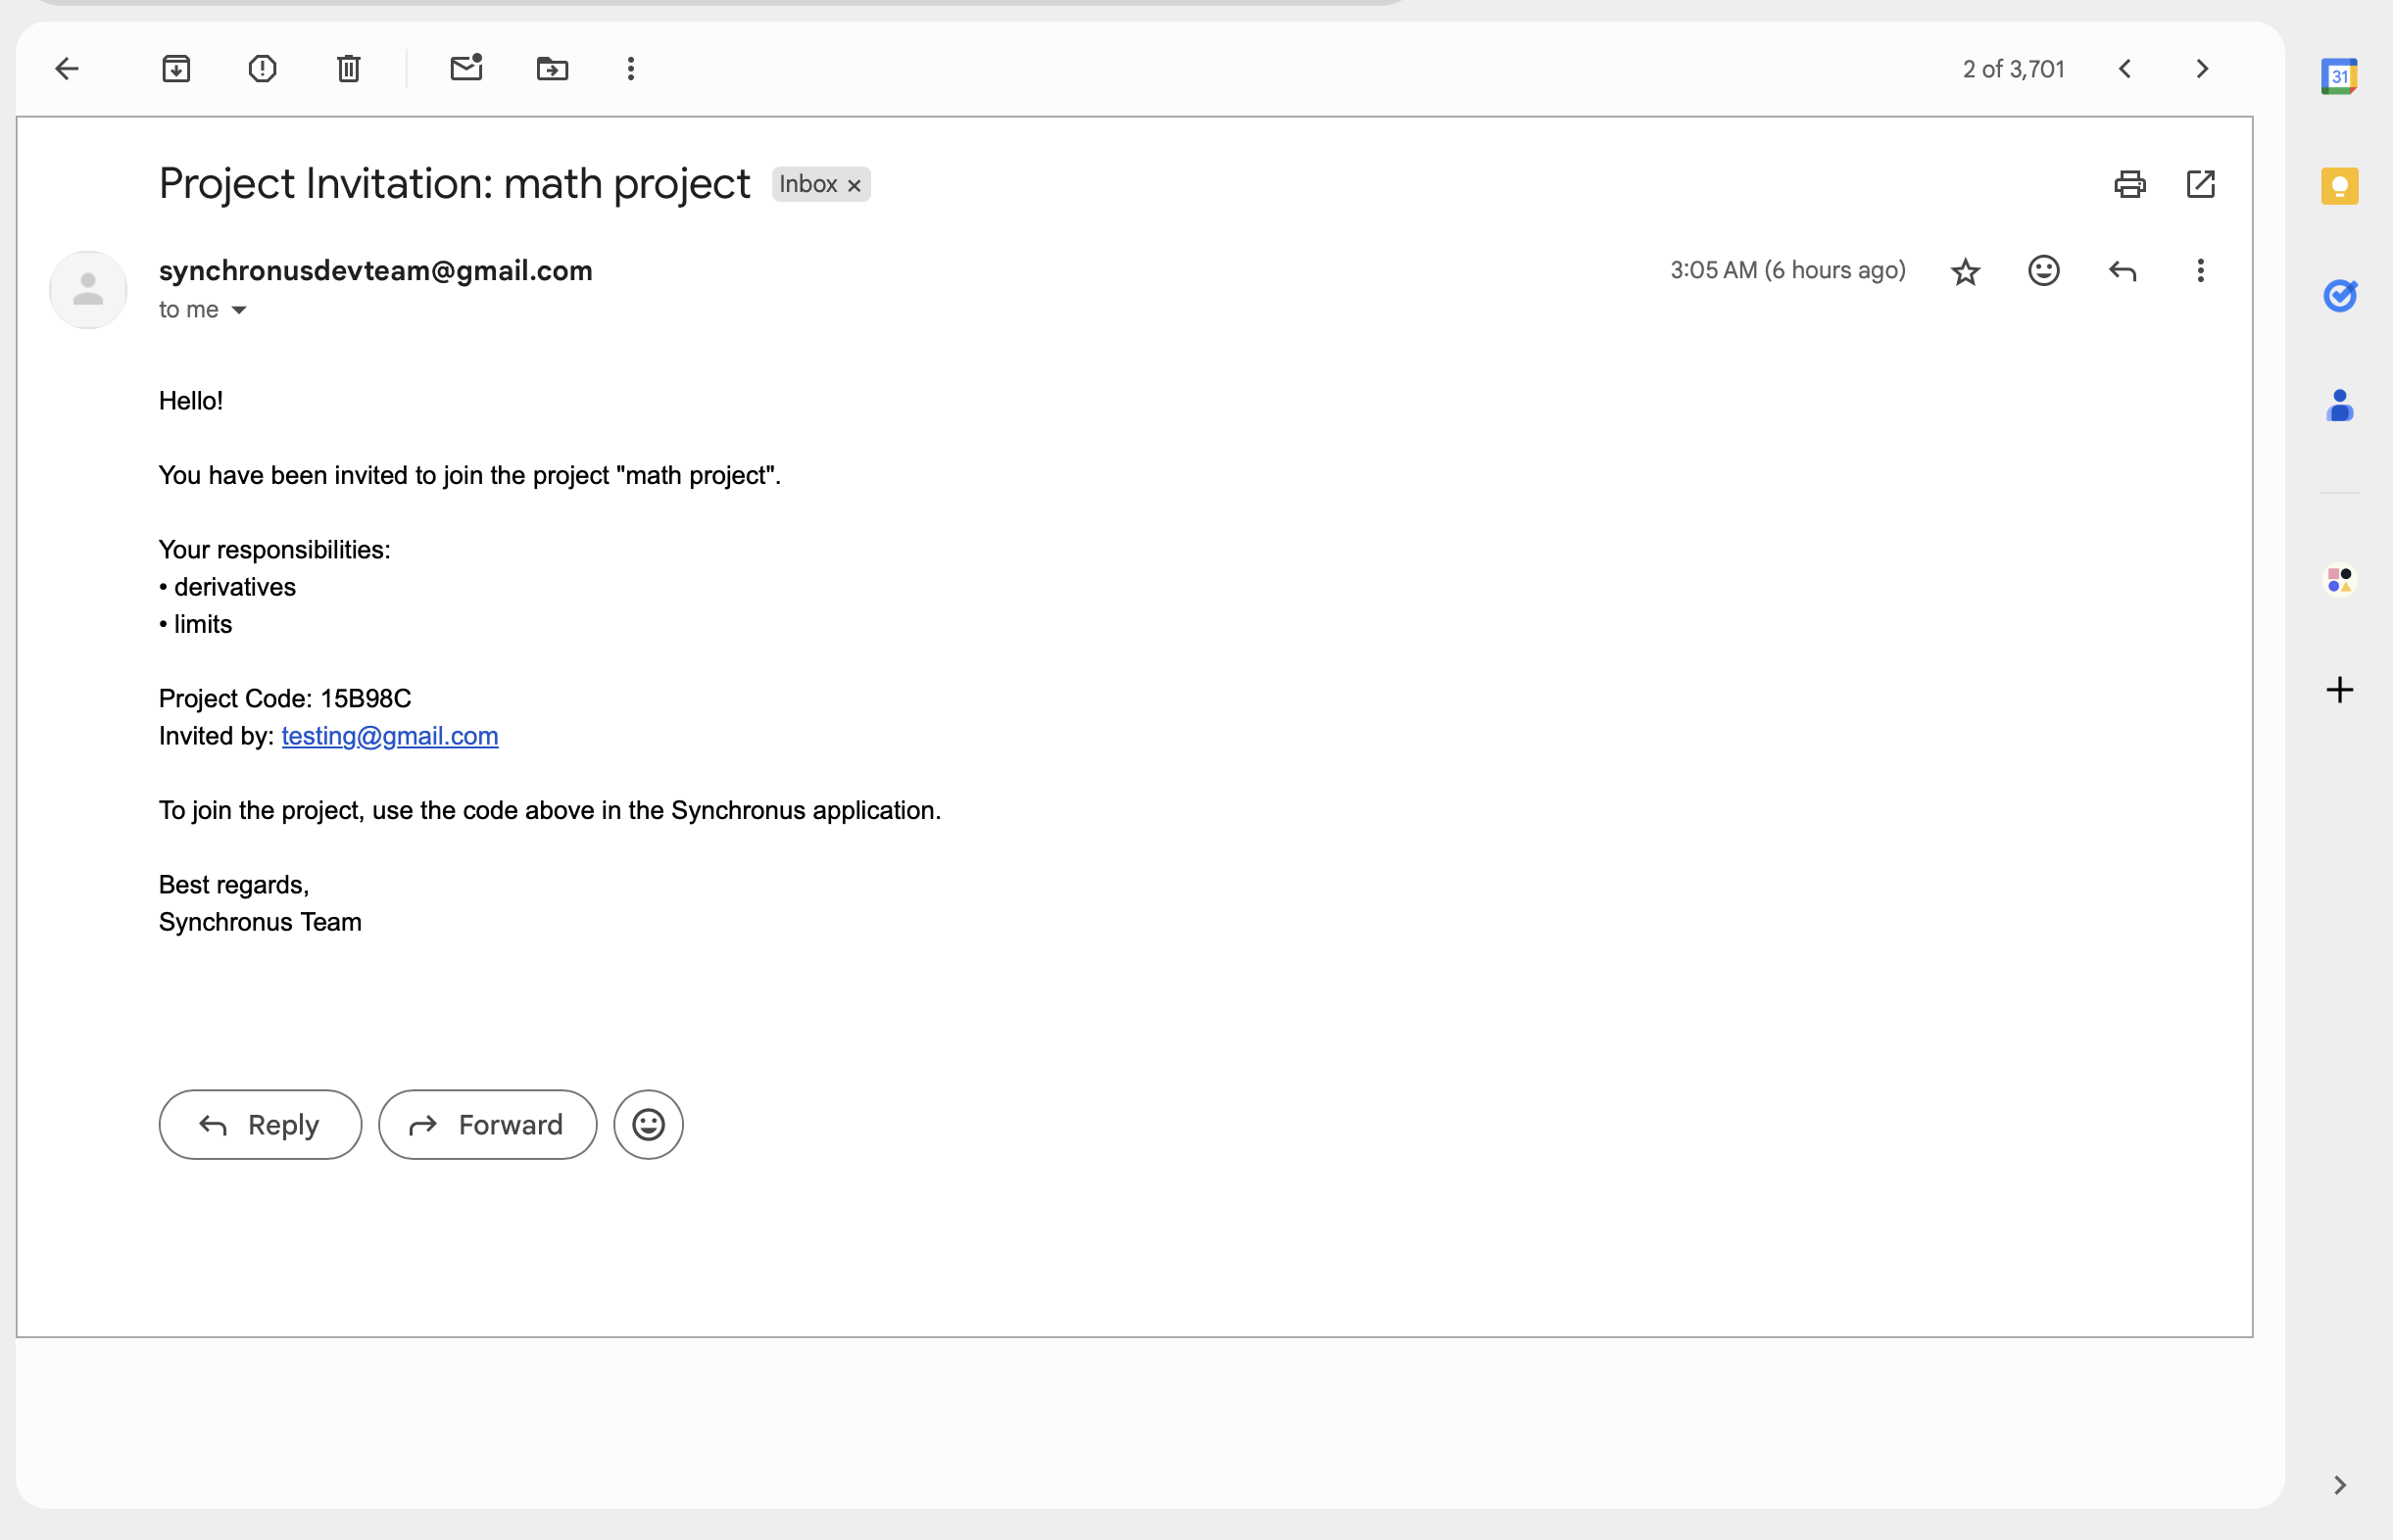Click reply arrow in message header

click(2122, 271)
